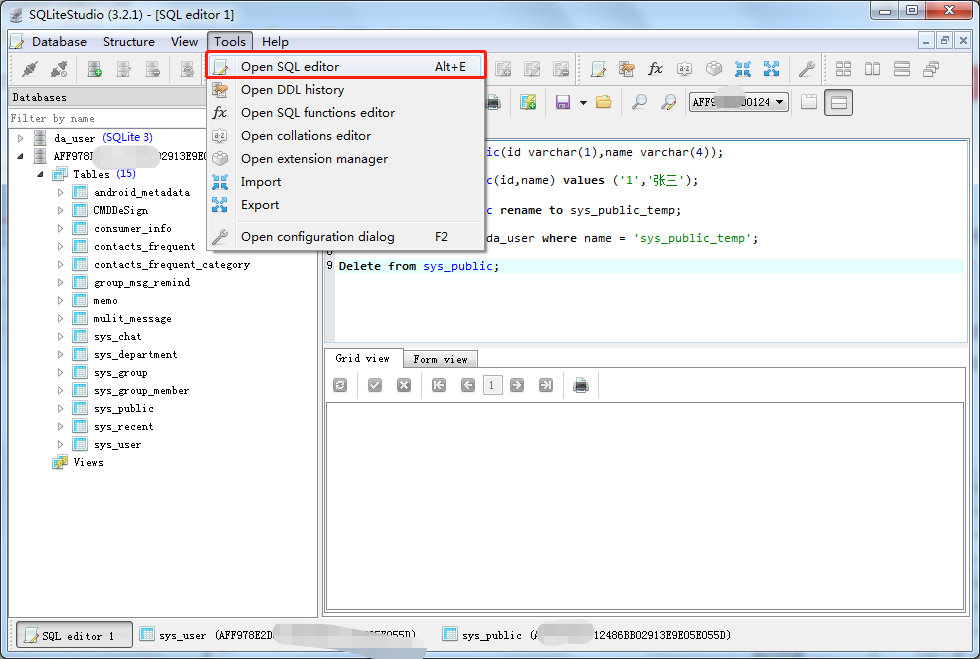This screenshot has height=659, width=980.
Task: Open the Database menu
Action: point(59,42)
